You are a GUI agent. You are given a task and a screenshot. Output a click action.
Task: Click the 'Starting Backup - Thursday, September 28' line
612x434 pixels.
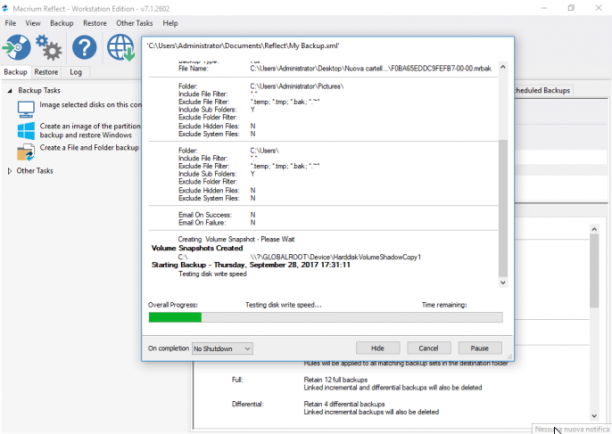point(251,265)
